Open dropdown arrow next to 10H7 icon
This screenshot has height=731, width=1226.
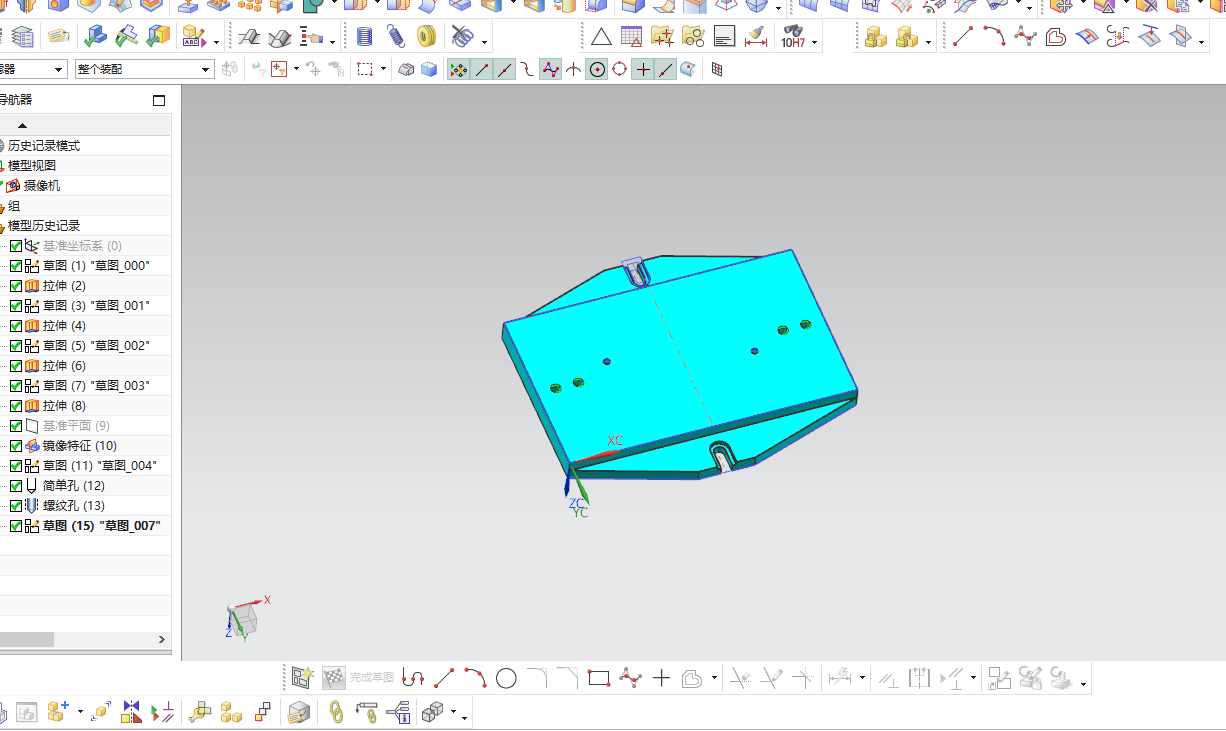[x=815, y=42]
